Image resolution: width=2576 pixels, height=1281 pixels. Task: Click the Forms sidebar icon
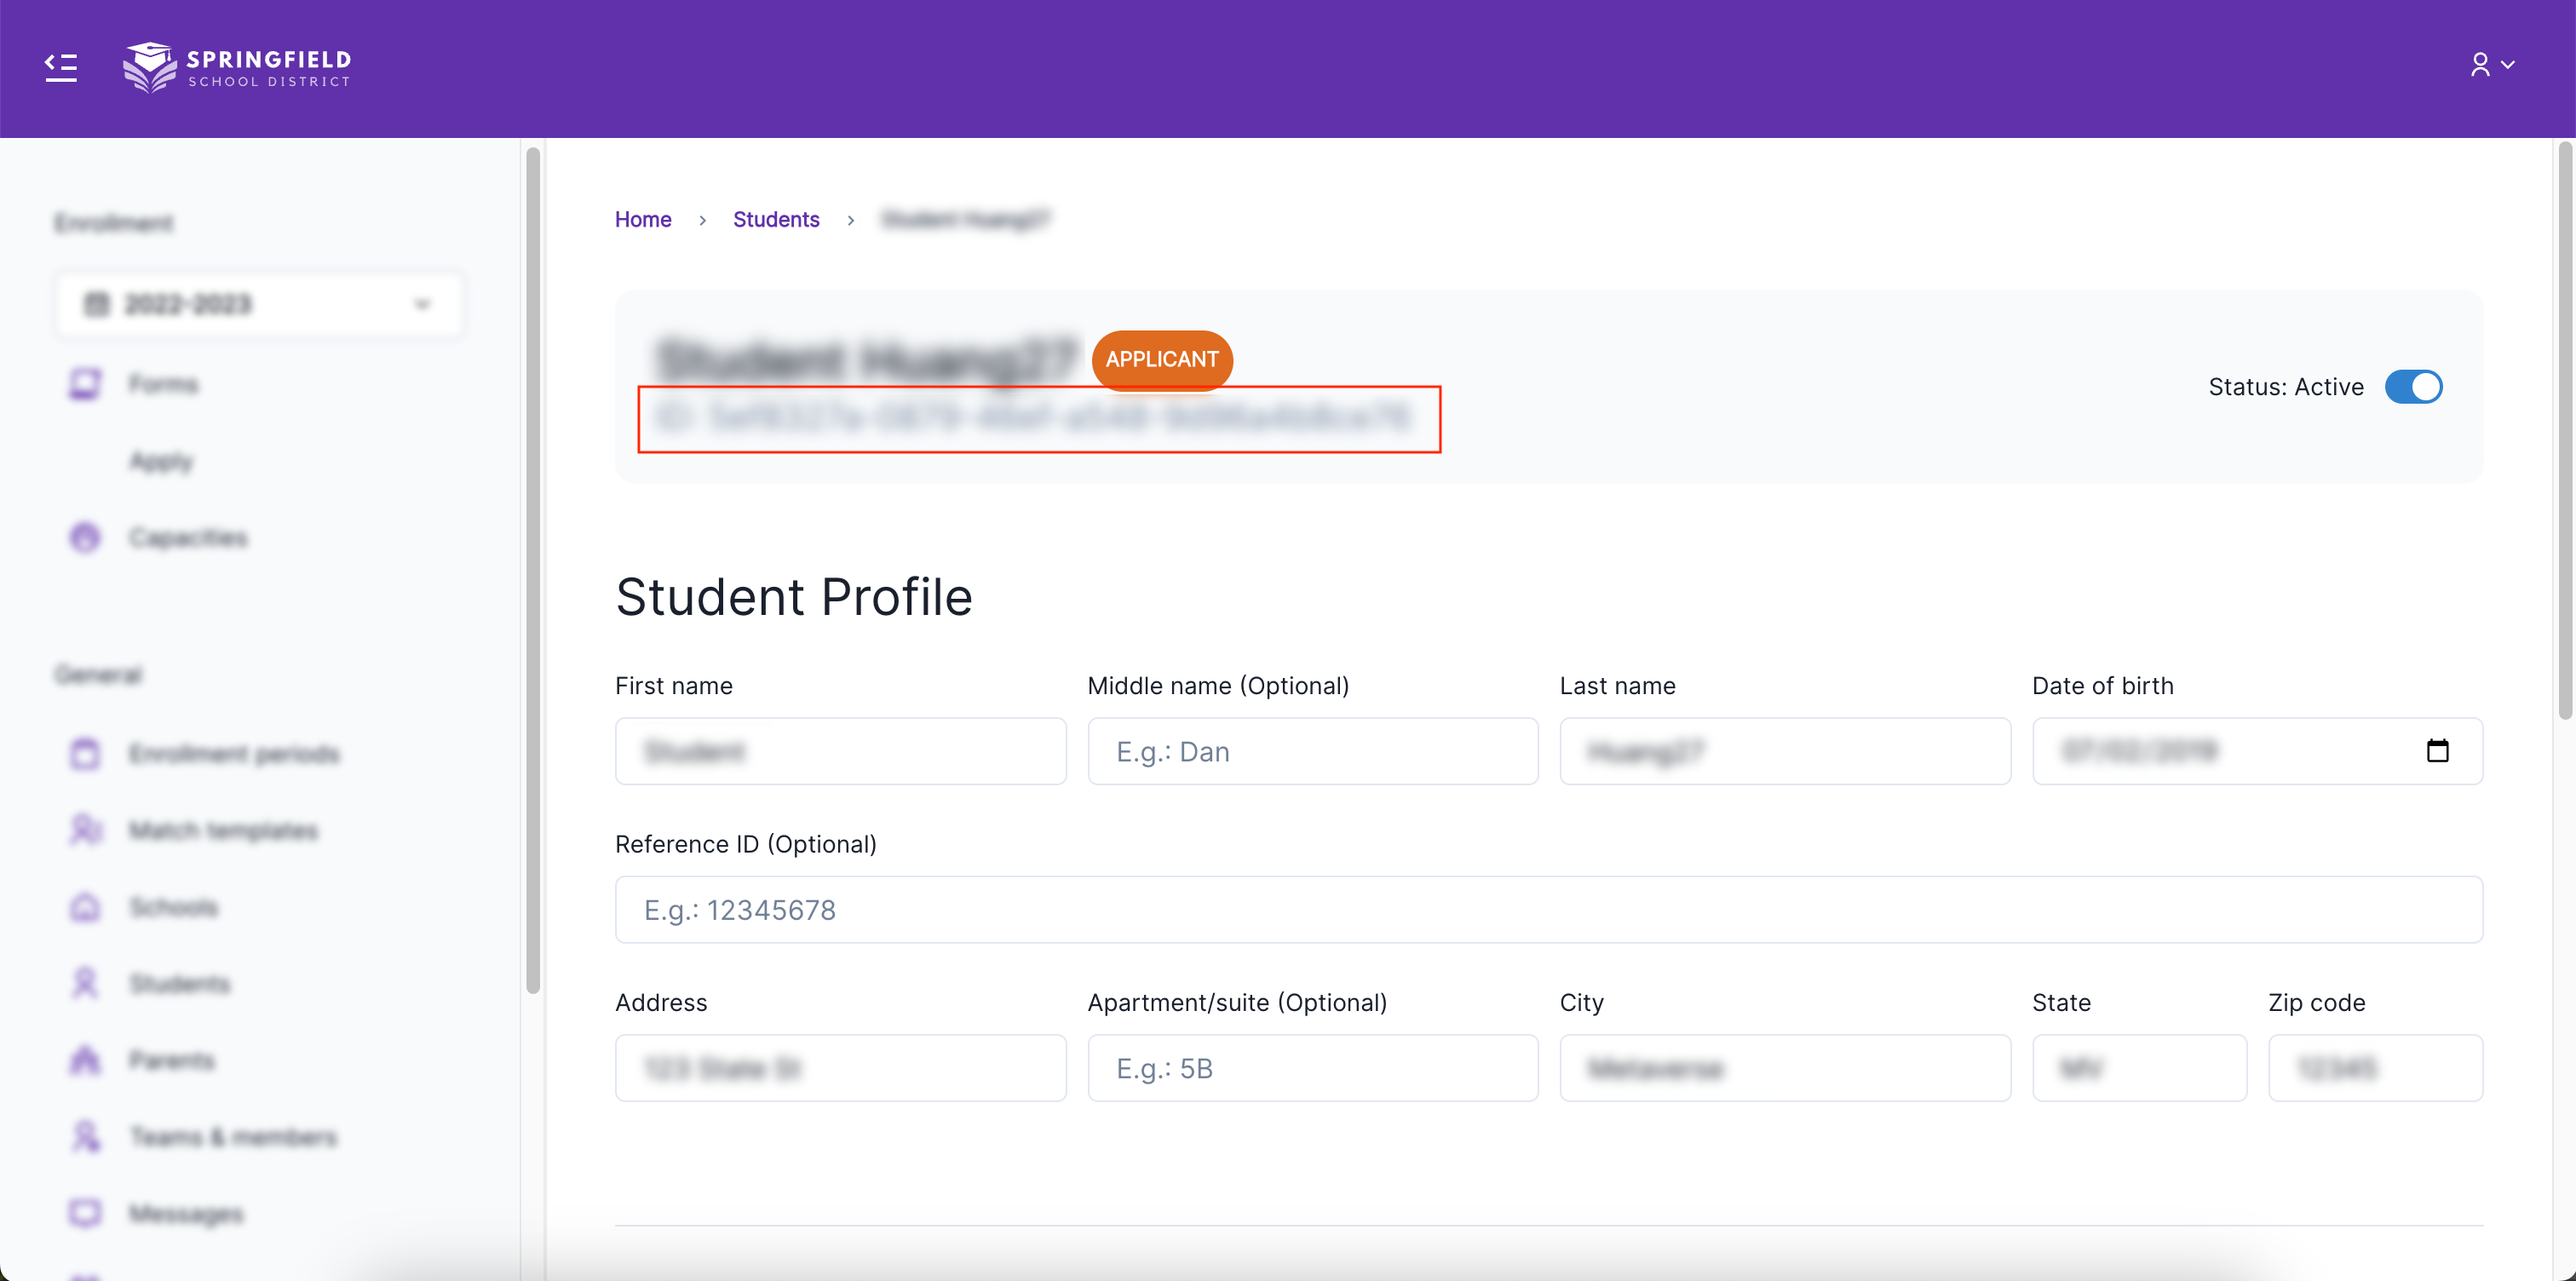coord(85,384)
